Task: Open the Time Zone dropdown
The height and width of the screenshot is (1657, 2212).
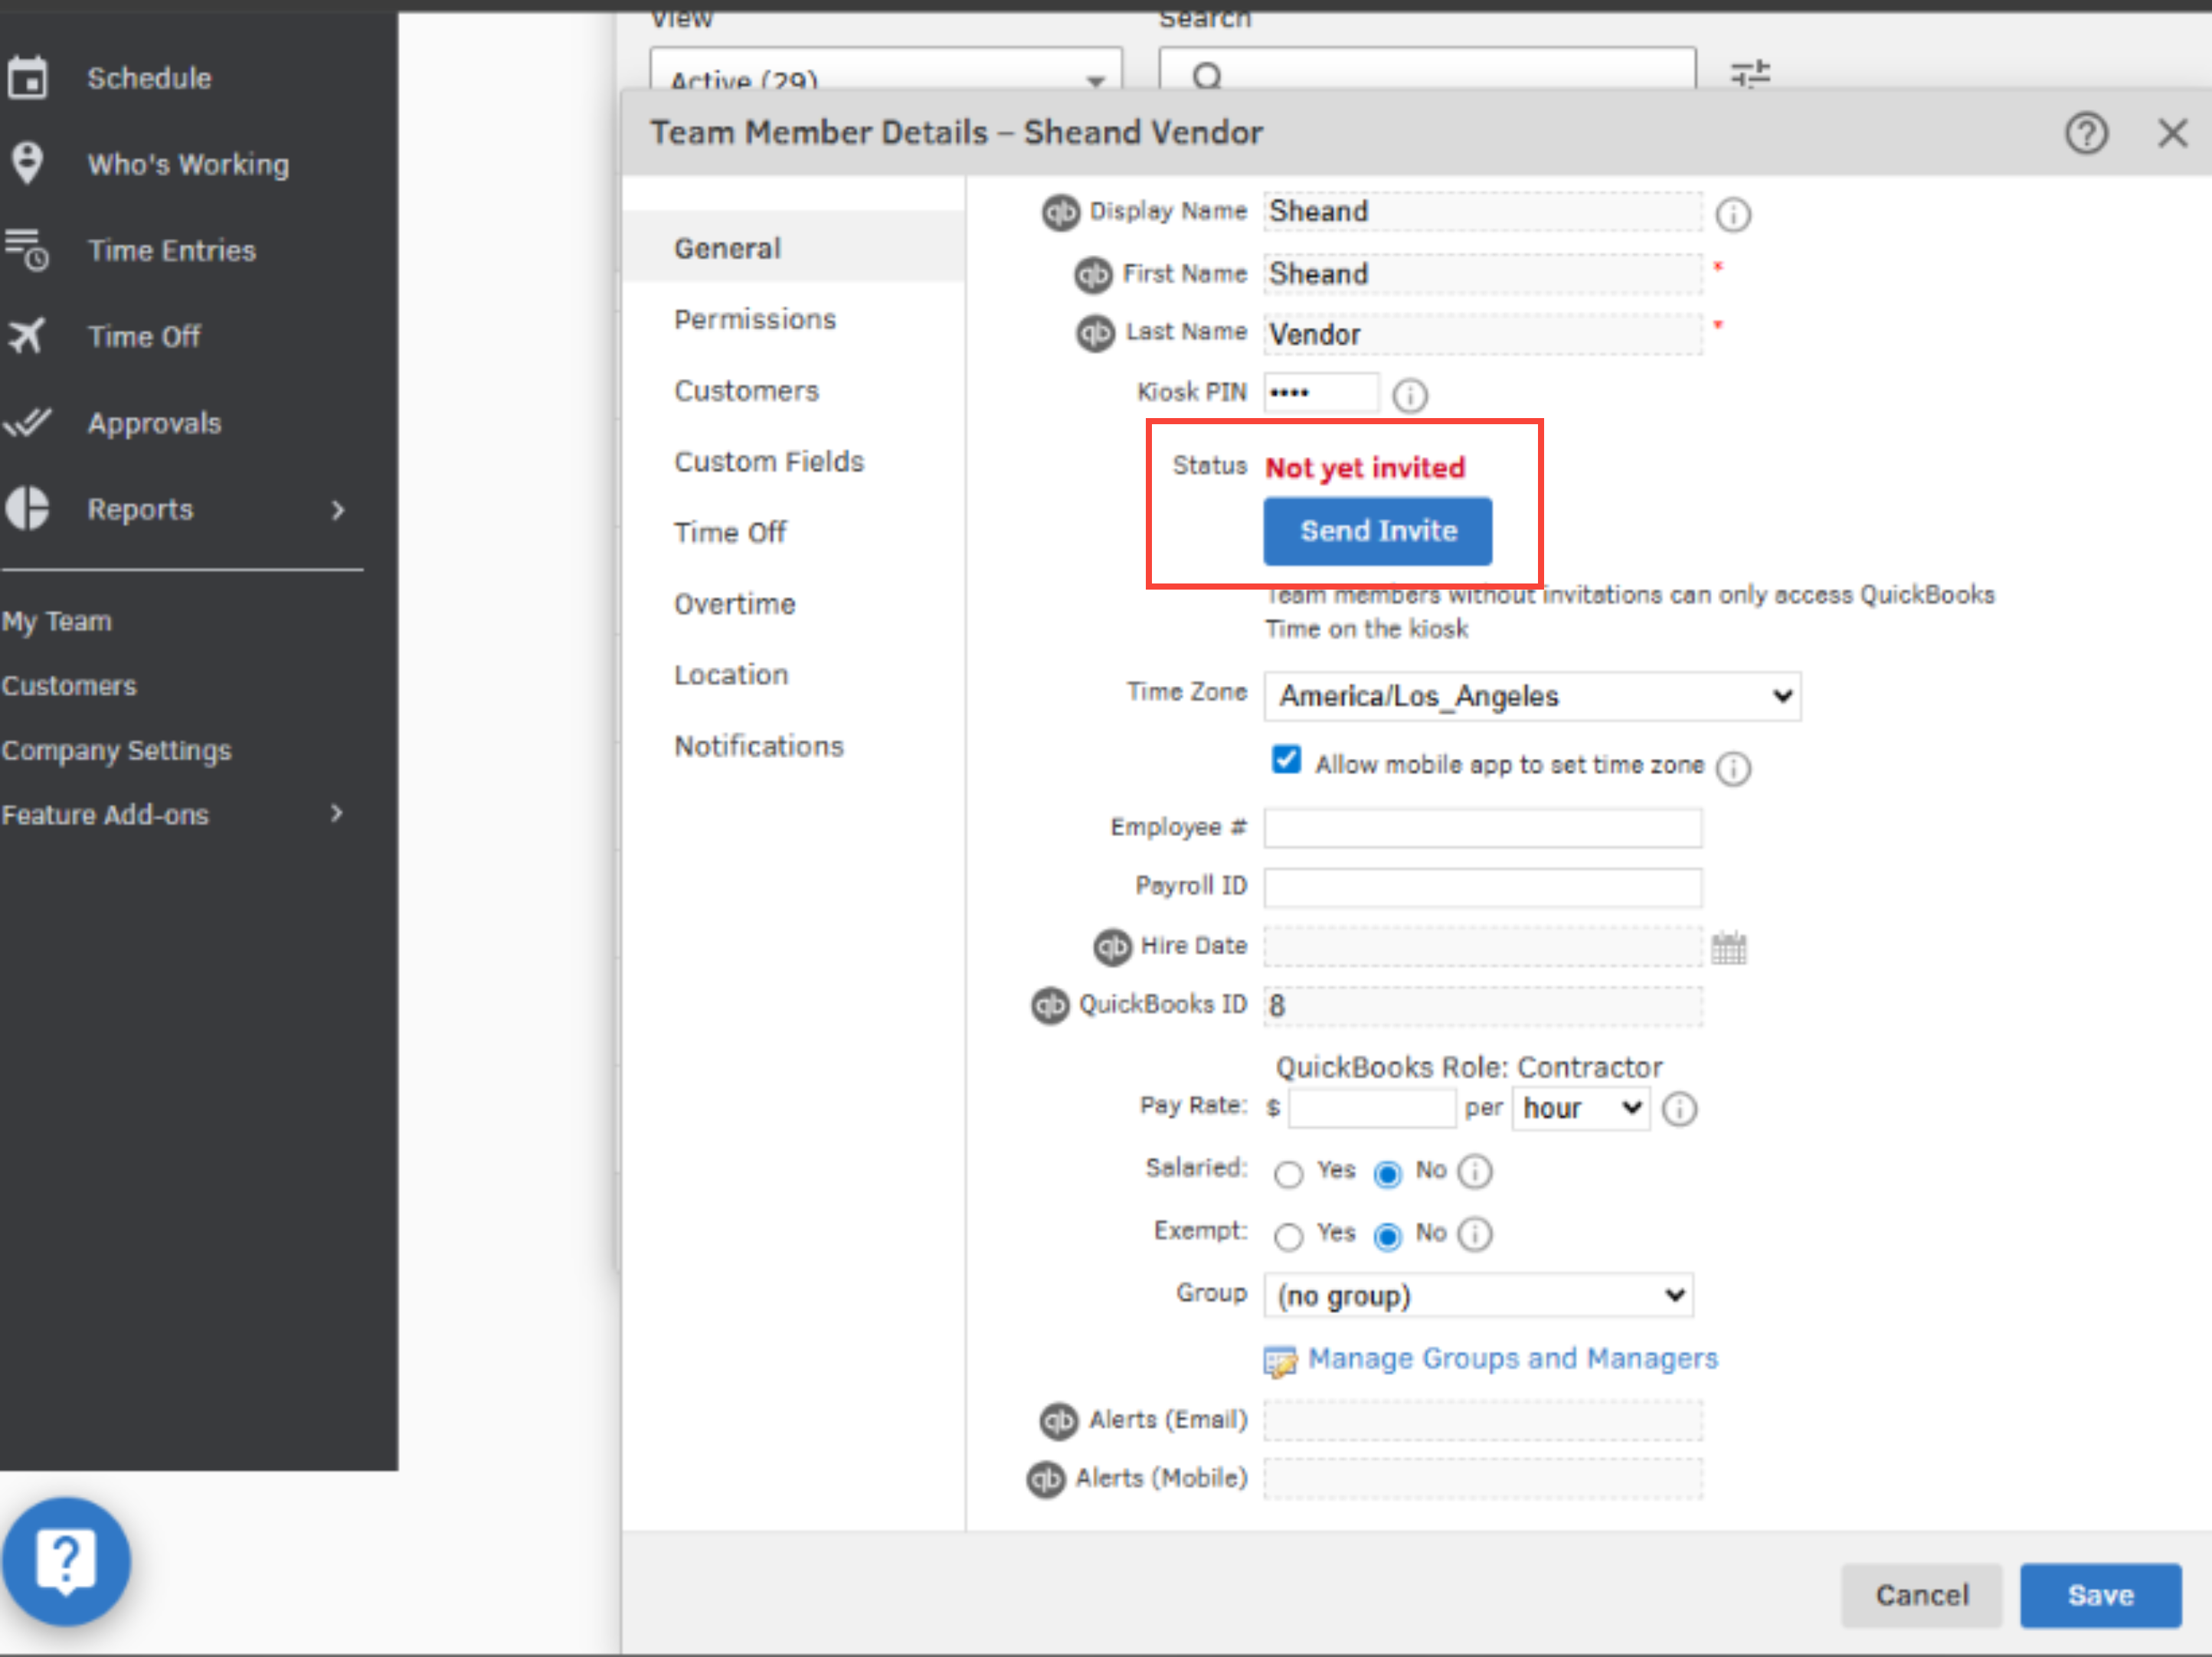Action: tap(1532, 696)
